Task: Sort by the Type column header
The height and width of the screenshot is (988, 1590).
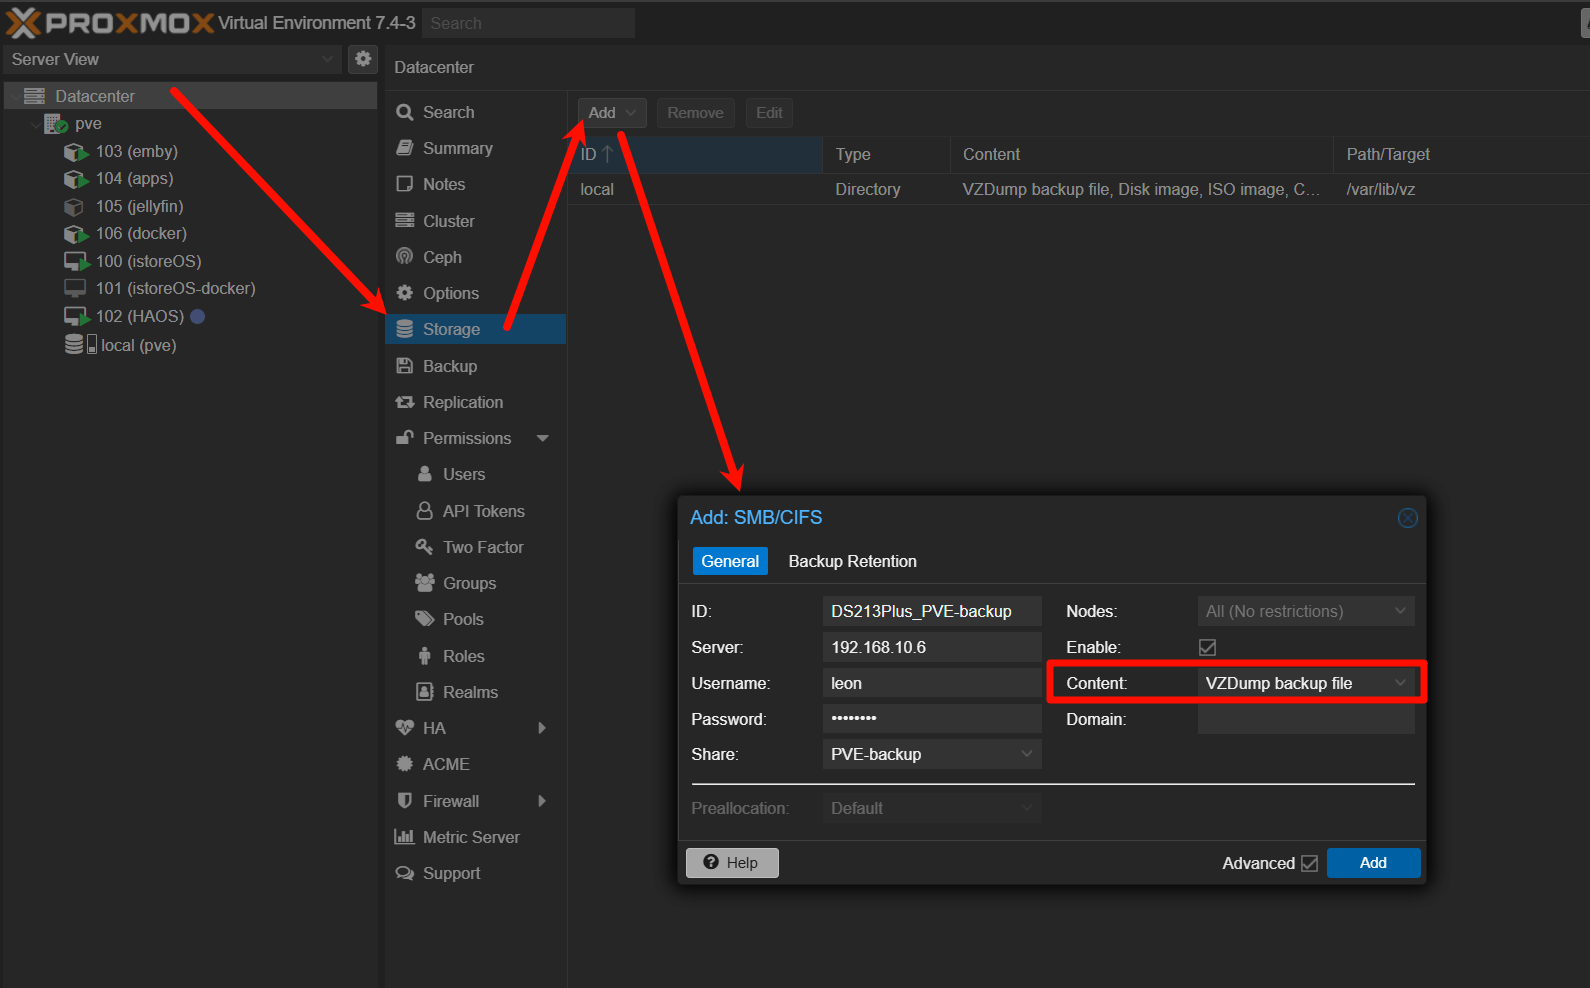Action: coord(887,154)
